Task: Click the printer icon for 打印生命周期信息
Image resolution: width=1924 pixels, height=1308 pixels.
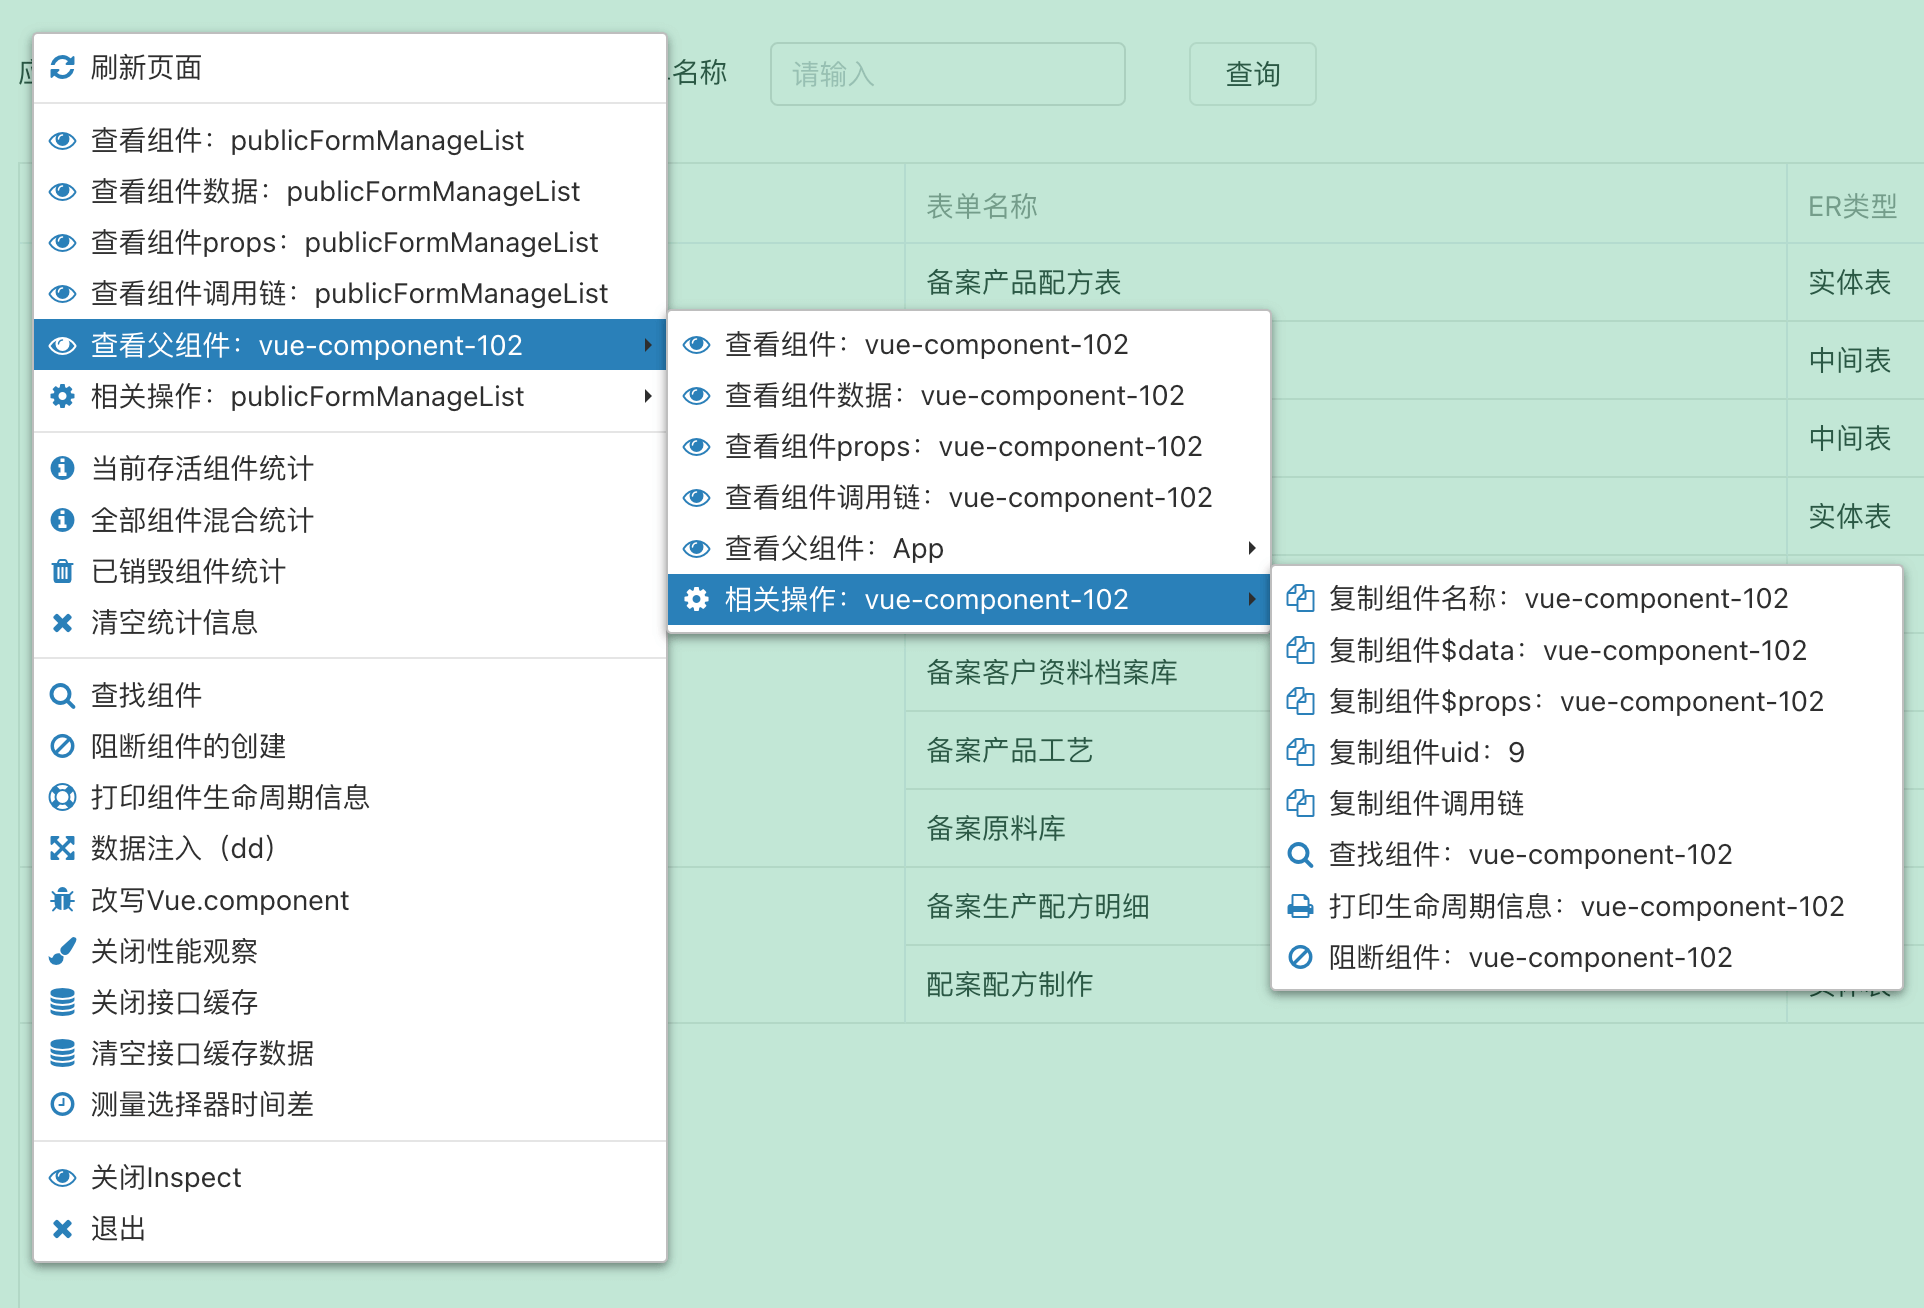Action: coord(1300,906)
